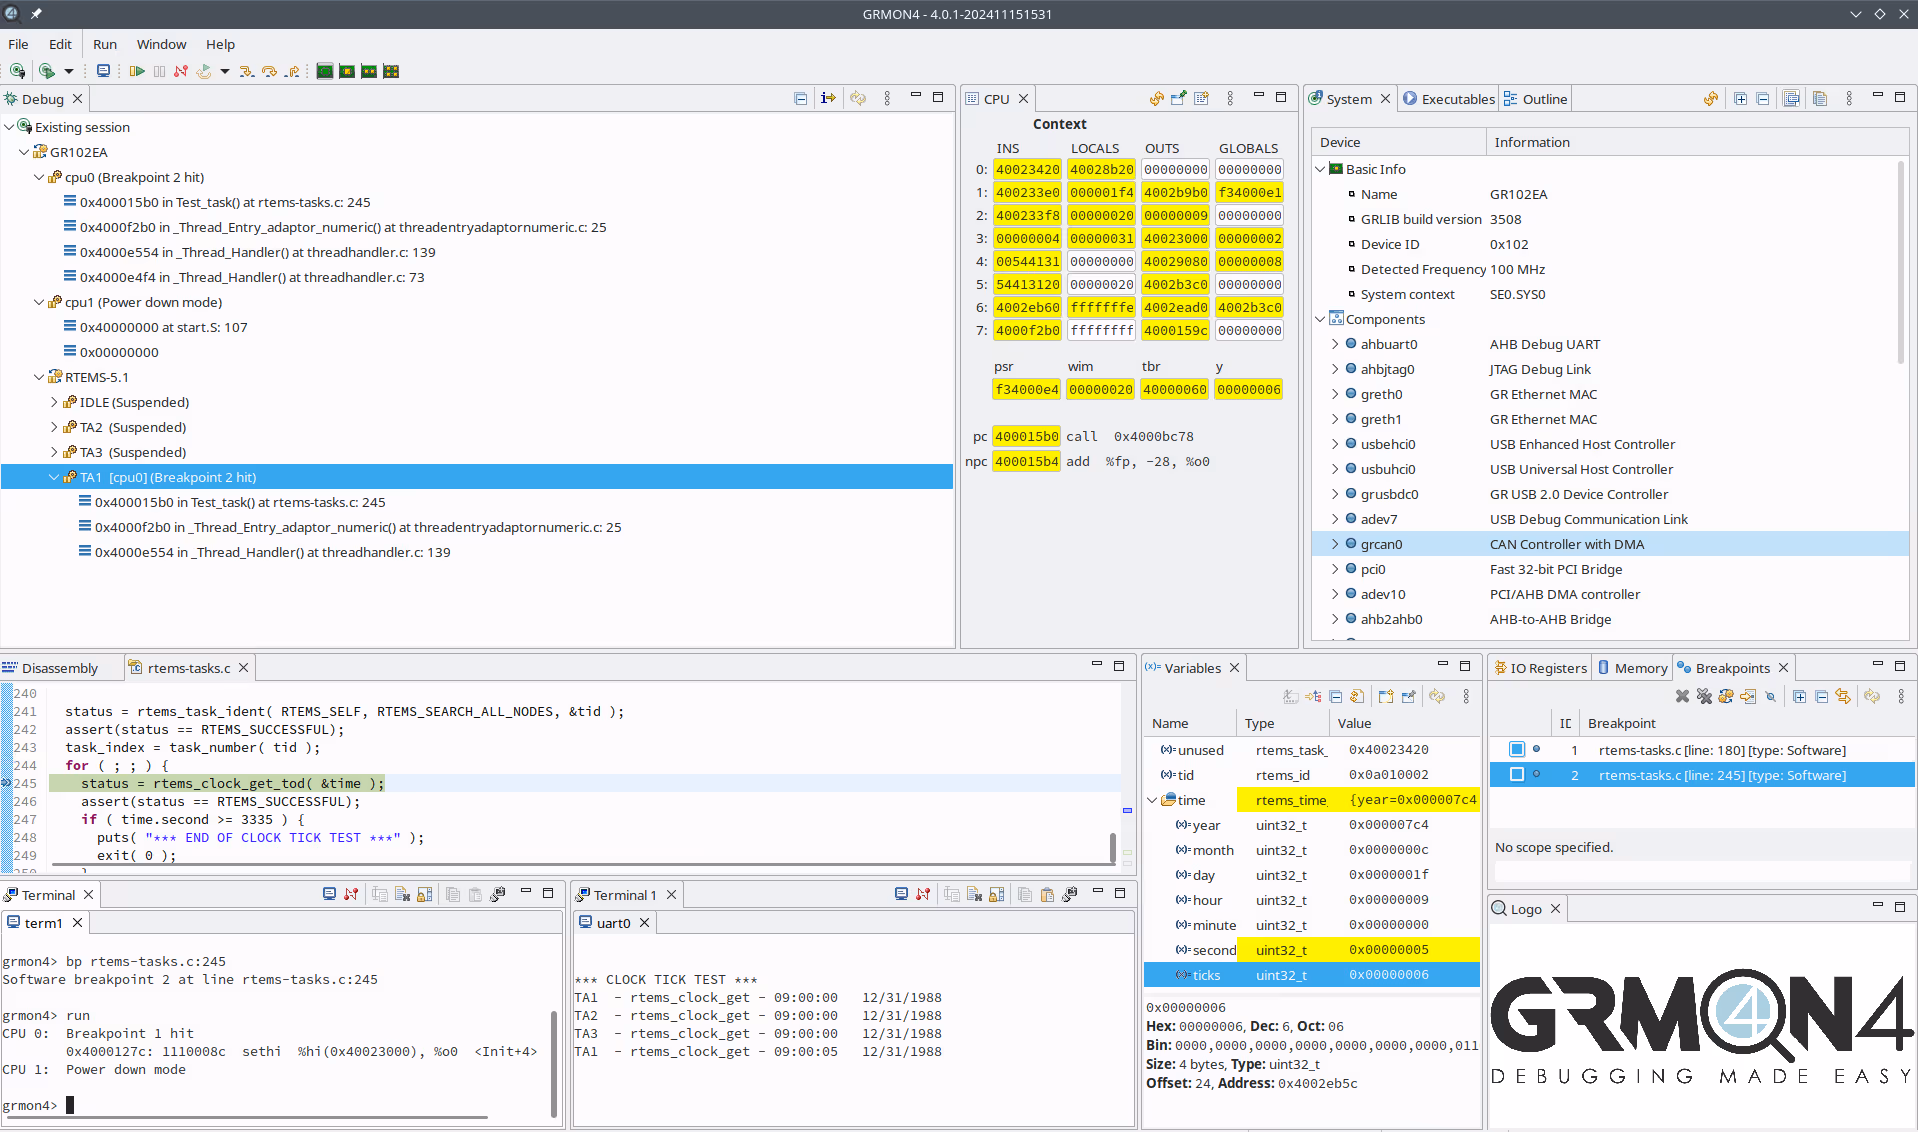Click the term1 terminal command prompt

70,1105
